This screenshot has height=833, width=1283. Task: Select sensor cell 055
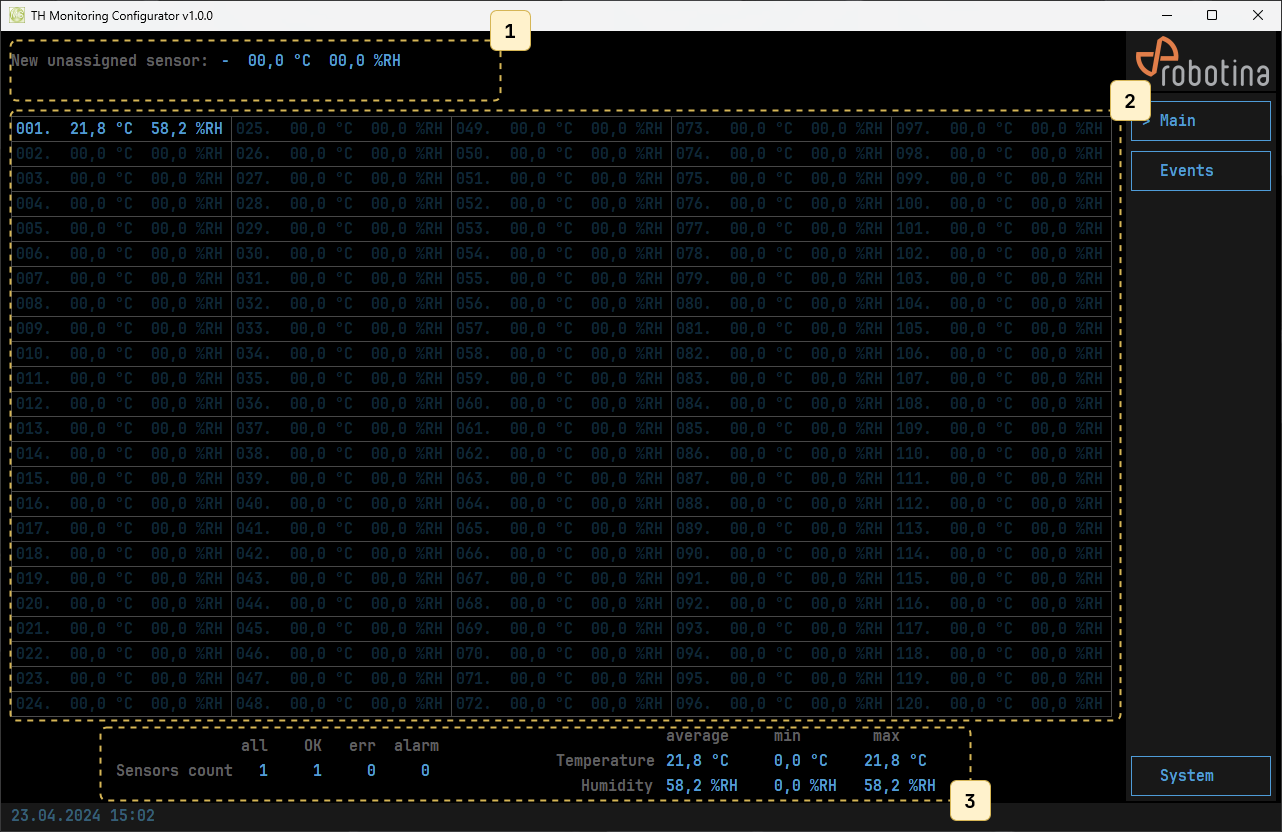point(561,279)
